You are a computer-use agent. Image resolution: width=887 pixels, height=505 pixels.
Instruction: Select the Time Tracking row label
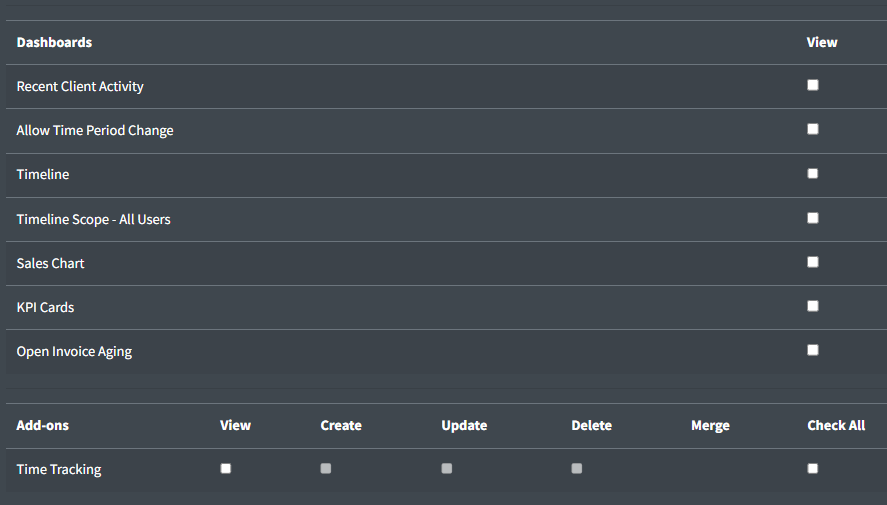tap(59, 469)
